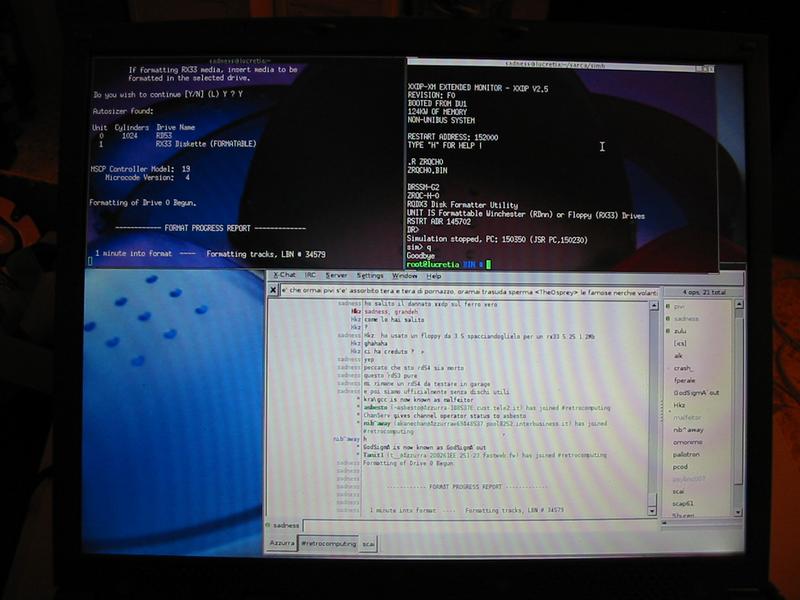Click the channel topic text field
800x600 pixels.
click(x=469, y=292)
